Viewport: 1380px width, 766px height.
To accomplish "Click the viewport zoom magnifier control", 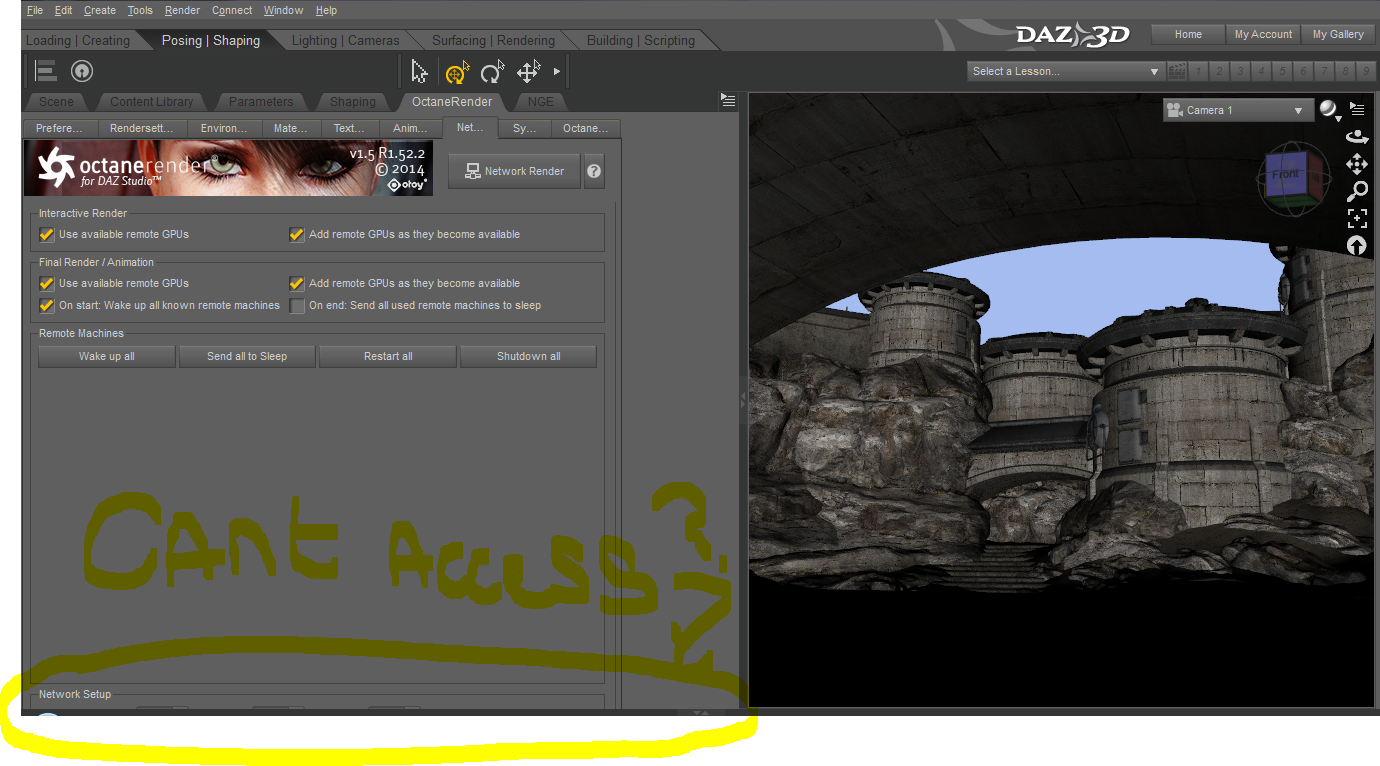I will coord(1357,191).
